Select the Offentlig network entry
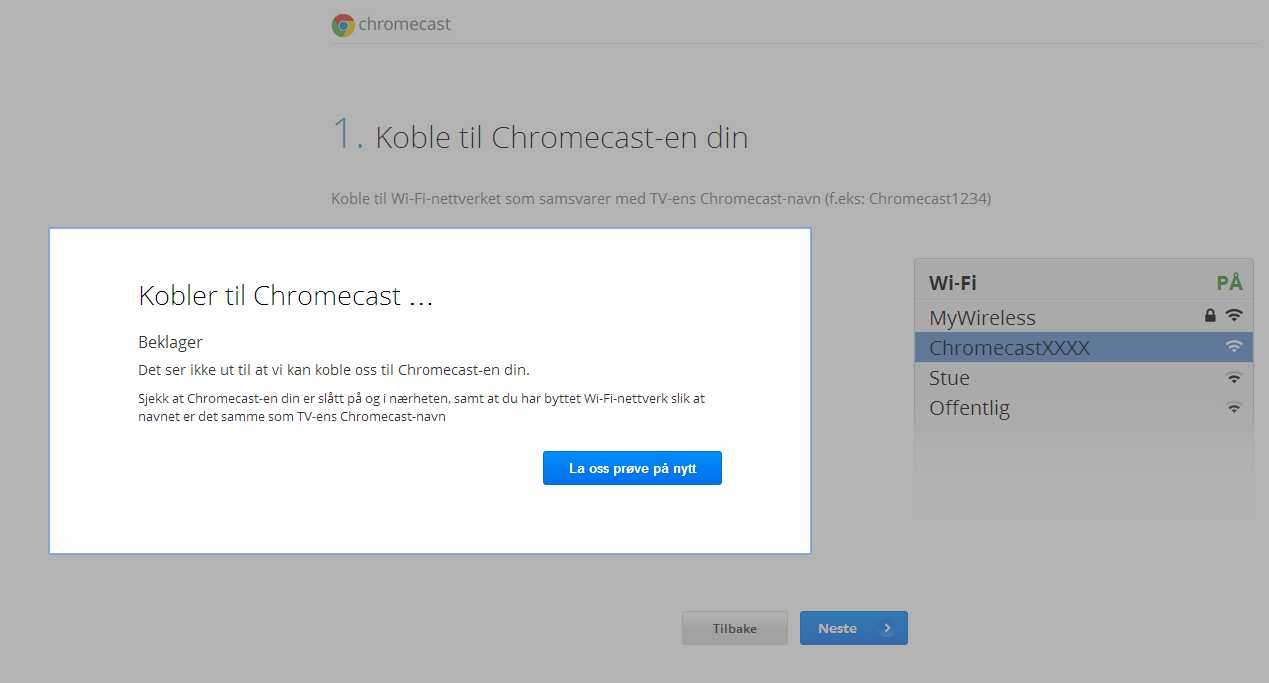The image size is (1269, 683). pos(1084,408)
